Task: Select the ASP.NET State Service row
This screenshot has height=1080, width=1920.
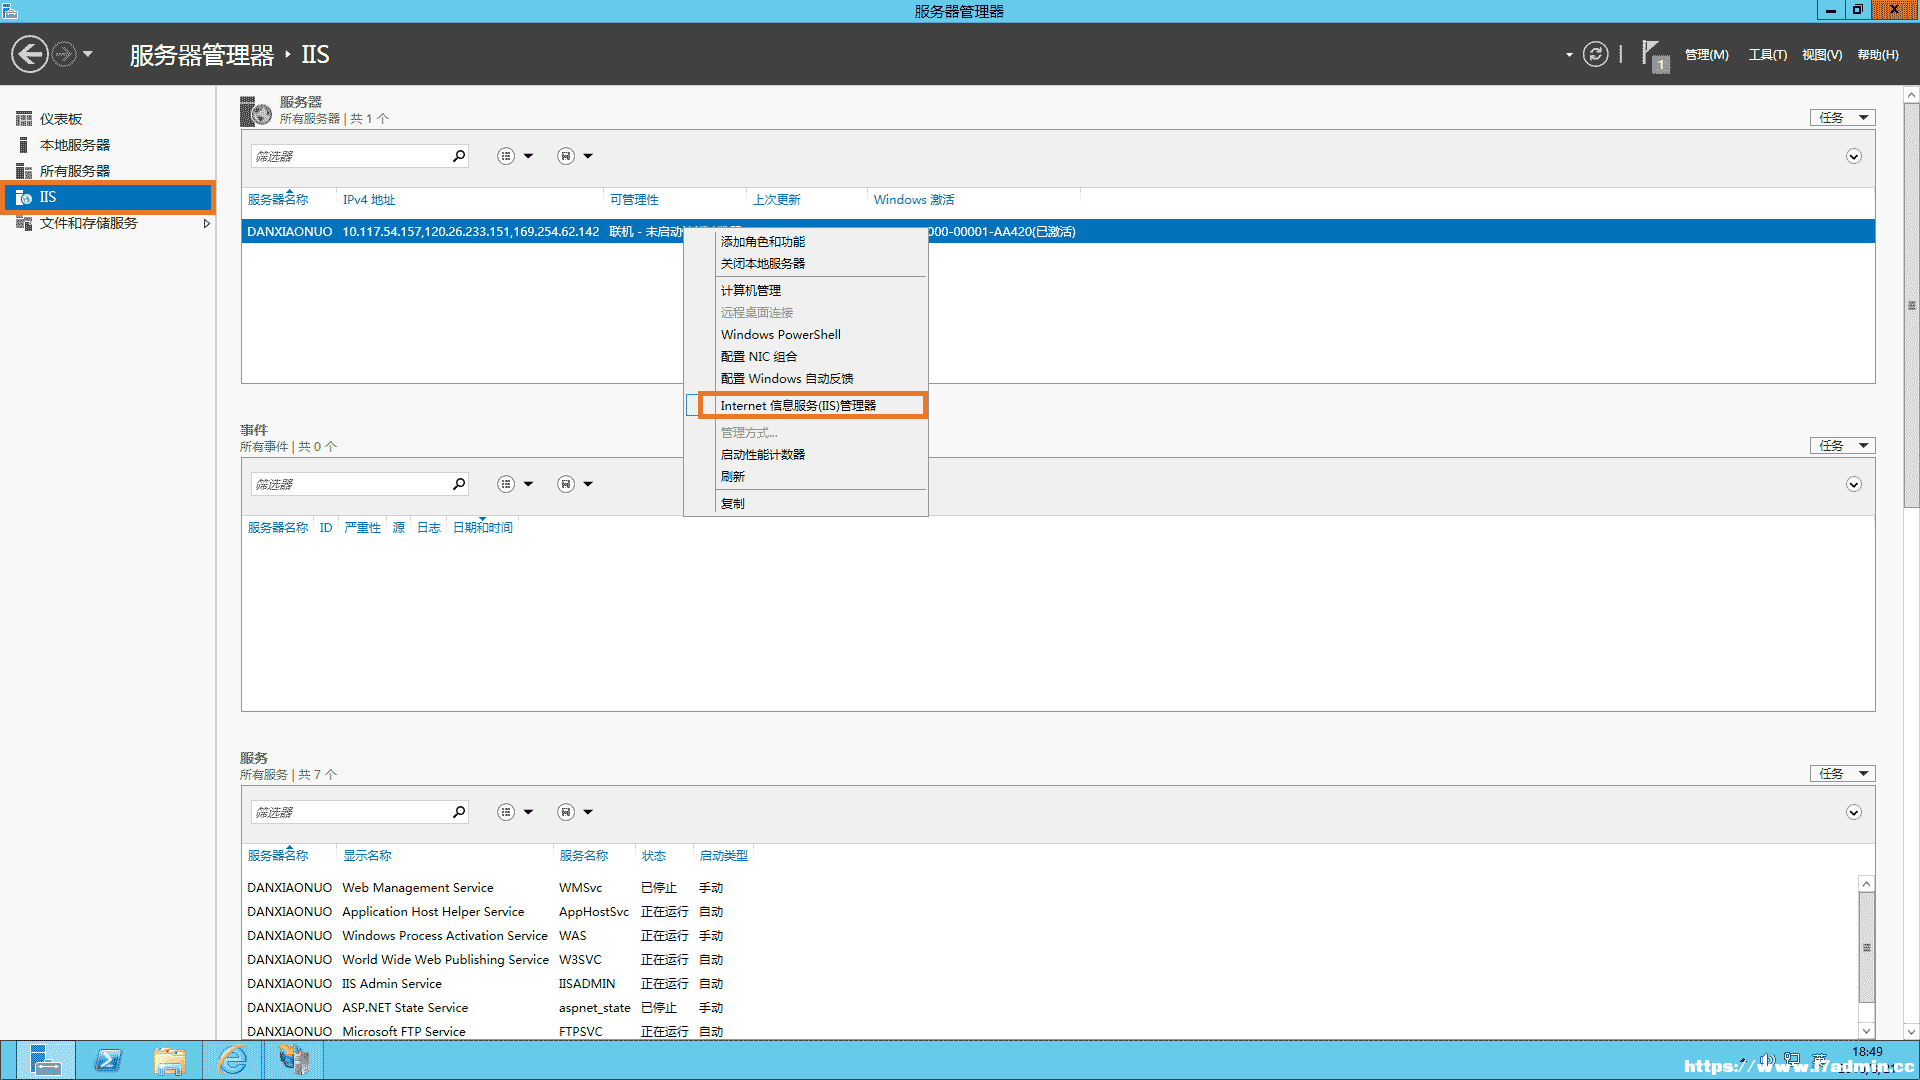Action: click(1050, 1008)
